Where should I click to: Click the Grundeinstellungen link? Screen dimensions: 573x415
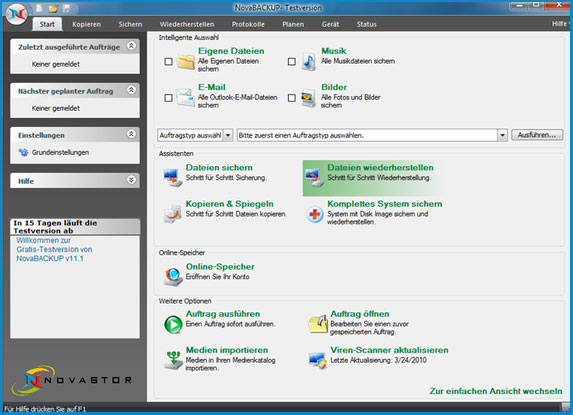tap(60, 152)
